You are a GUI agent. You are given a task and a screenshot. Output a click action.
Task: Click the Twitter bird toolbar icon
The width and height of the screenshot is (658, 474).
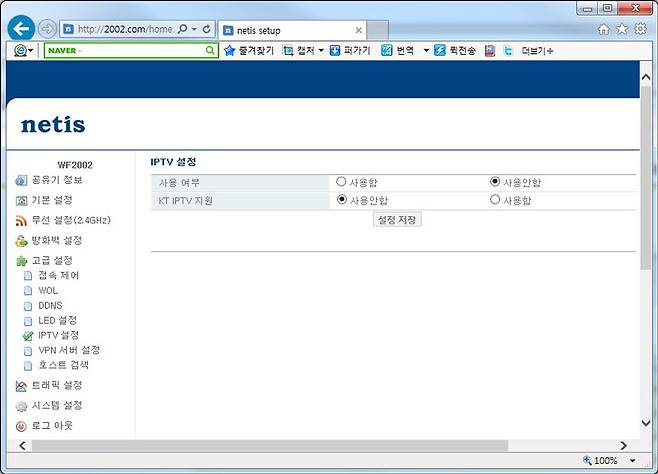point(508,51)
